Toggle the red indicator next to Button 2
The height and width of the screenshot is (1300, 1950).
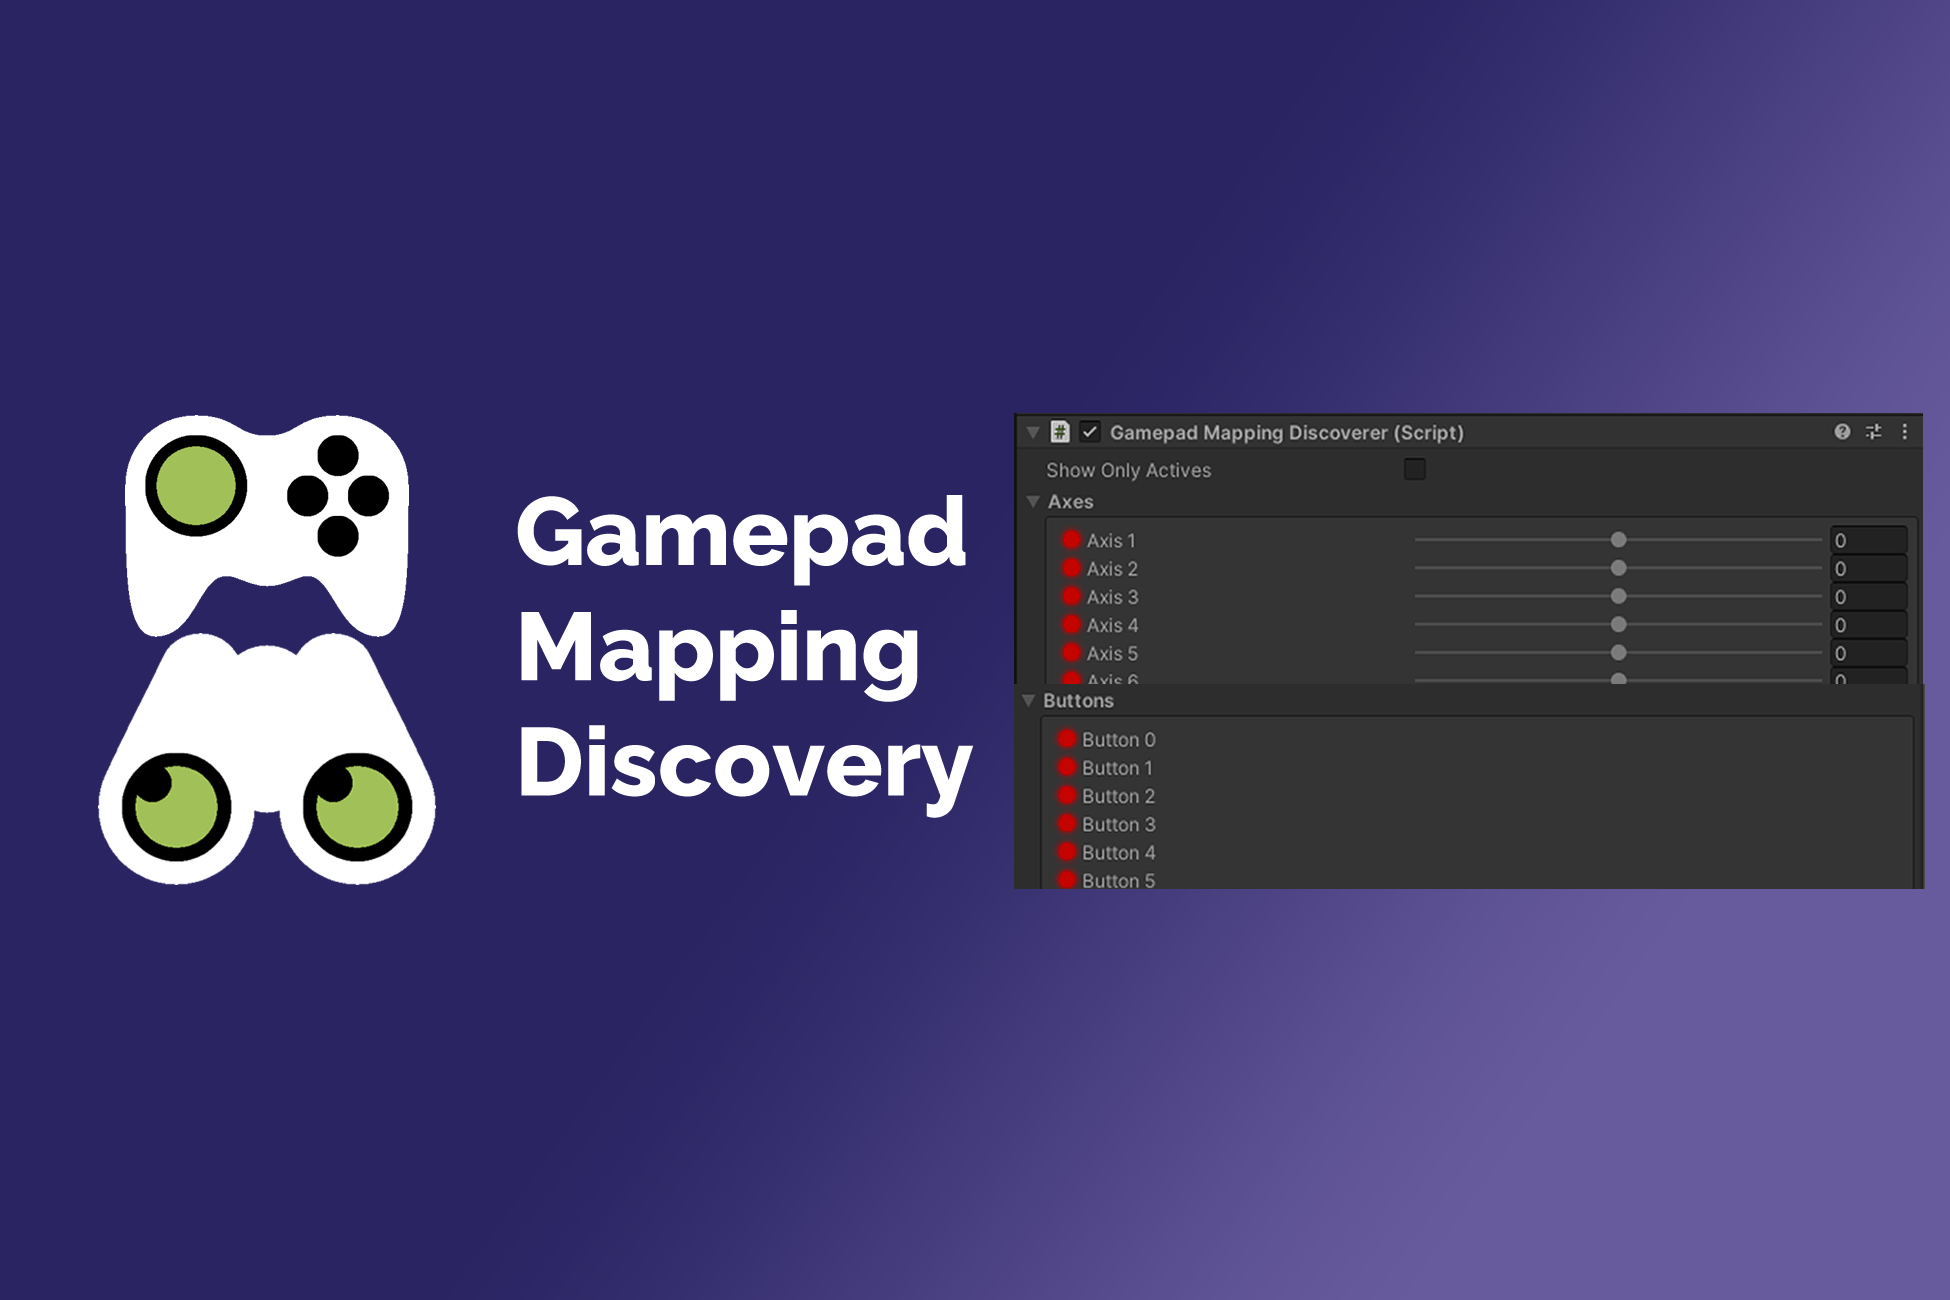(x=1066, y=797)
